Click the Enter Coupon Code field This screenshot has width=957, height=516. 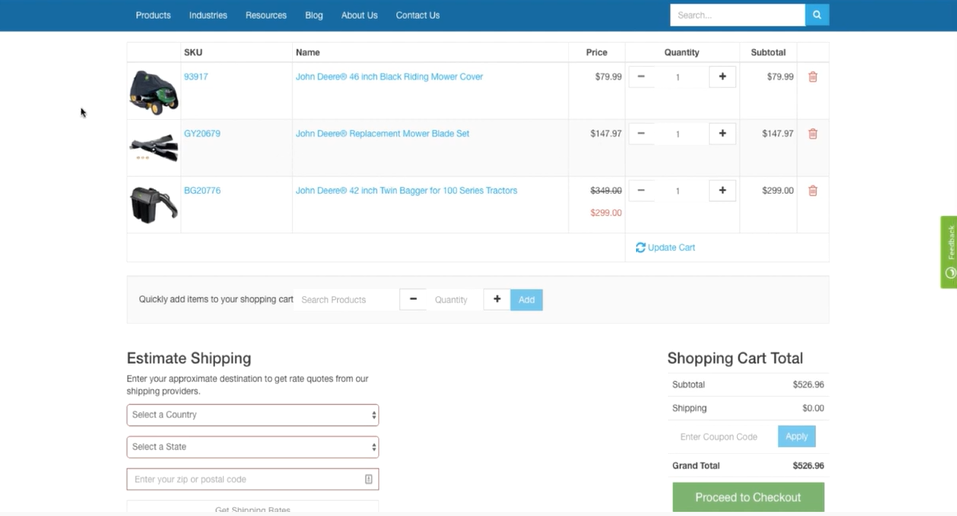(x=723, y=437)
